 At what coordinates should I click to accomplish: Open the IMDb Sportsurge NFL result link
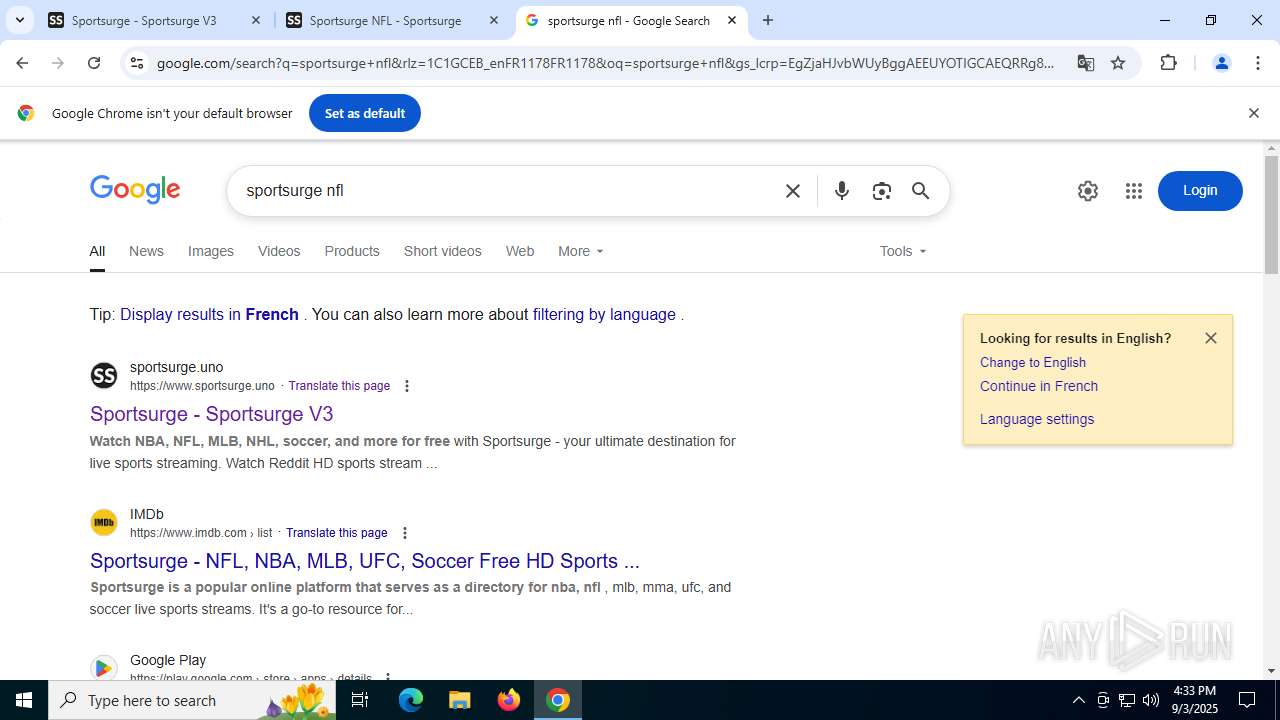[x=365, y=561]
